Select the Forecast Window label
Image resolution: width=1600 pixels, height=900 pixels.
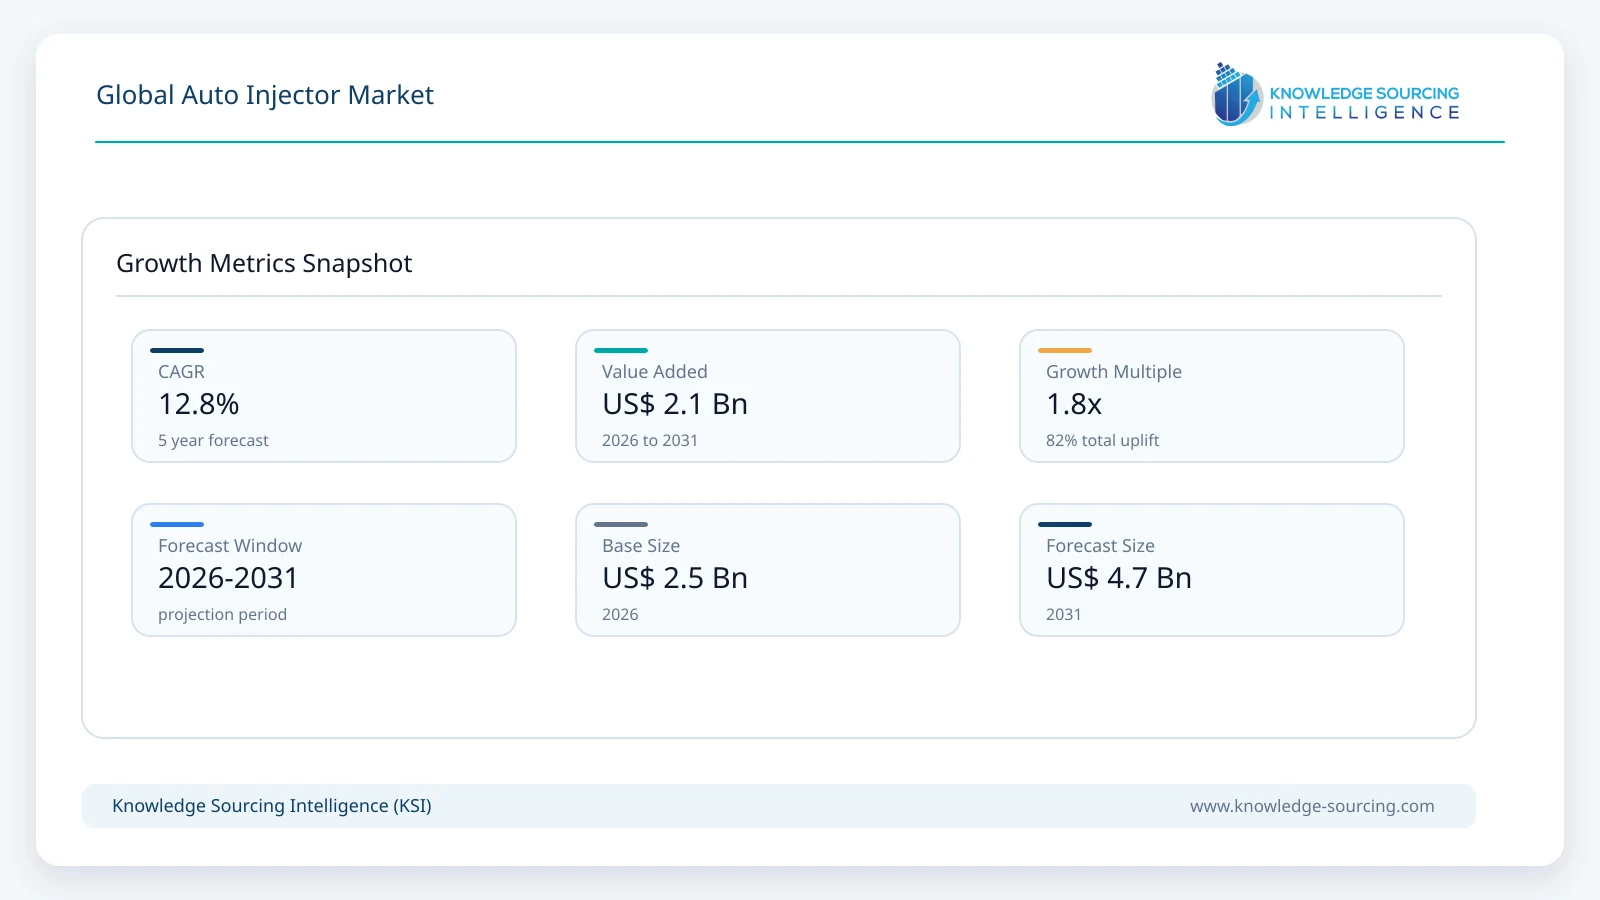click(230, 546)
